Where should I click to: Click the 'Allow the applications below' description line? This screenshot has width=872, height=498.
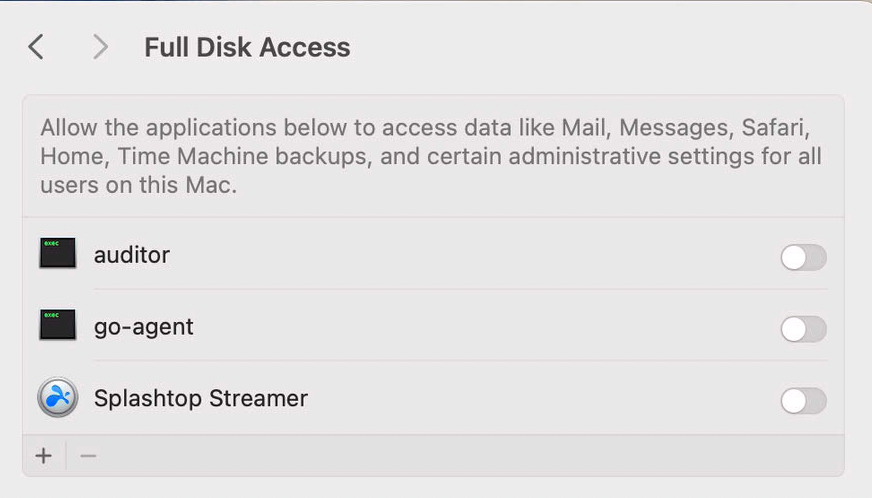425,128
